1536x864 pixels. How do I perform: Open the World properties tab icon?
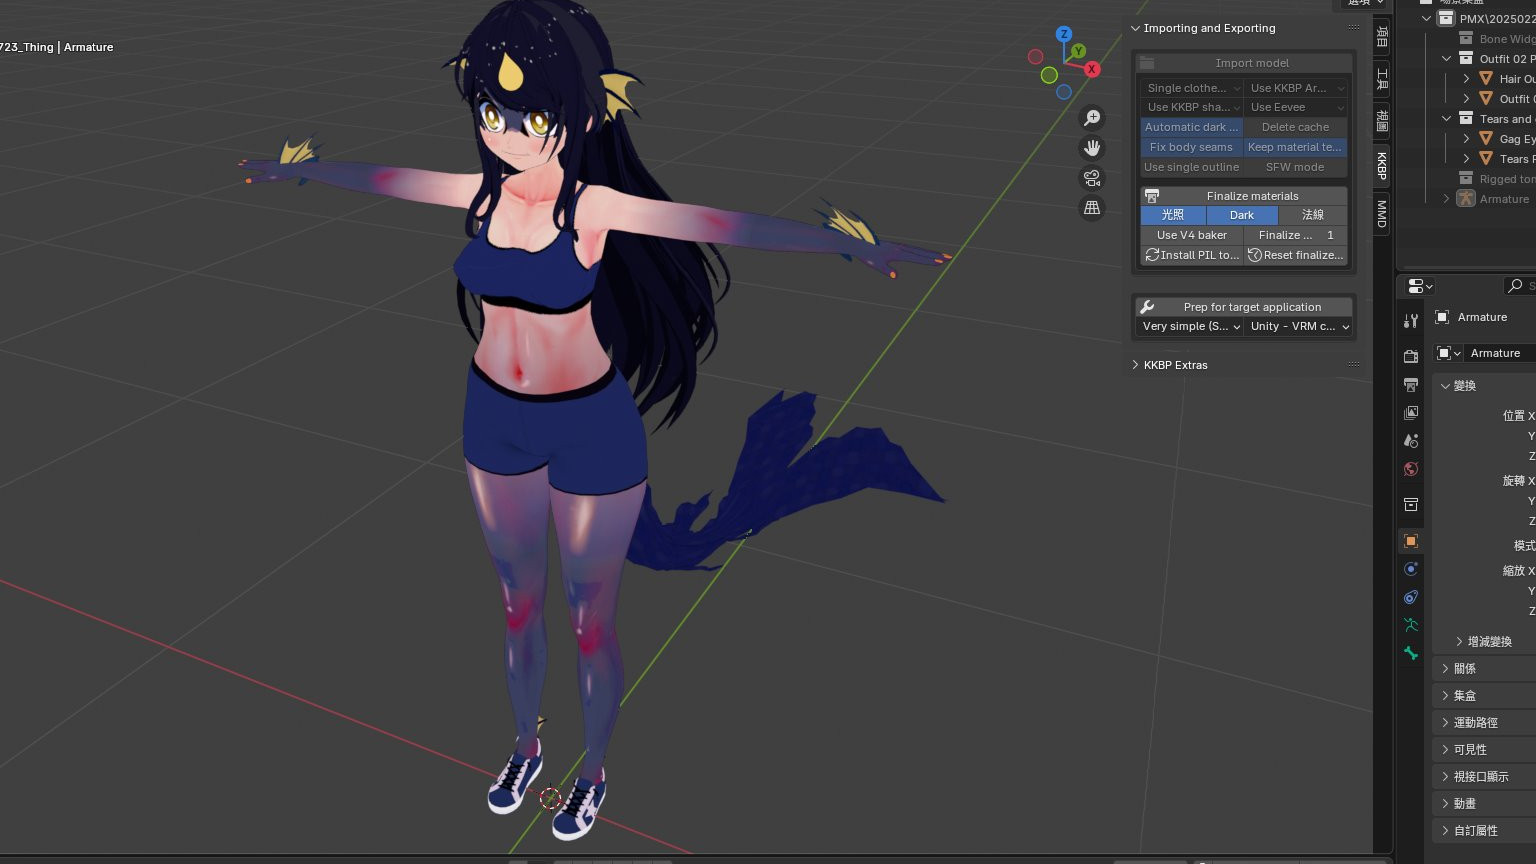[1411, 469]
